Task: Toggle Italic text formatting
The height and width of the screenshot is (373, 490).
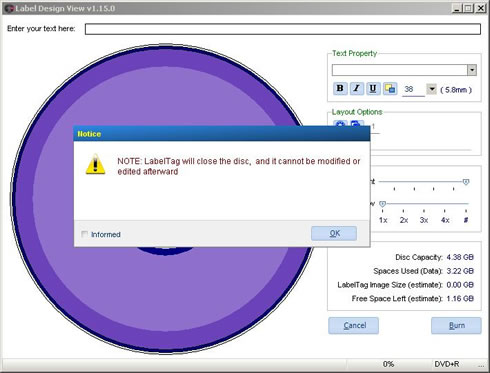Action: [x=356, y=89]
